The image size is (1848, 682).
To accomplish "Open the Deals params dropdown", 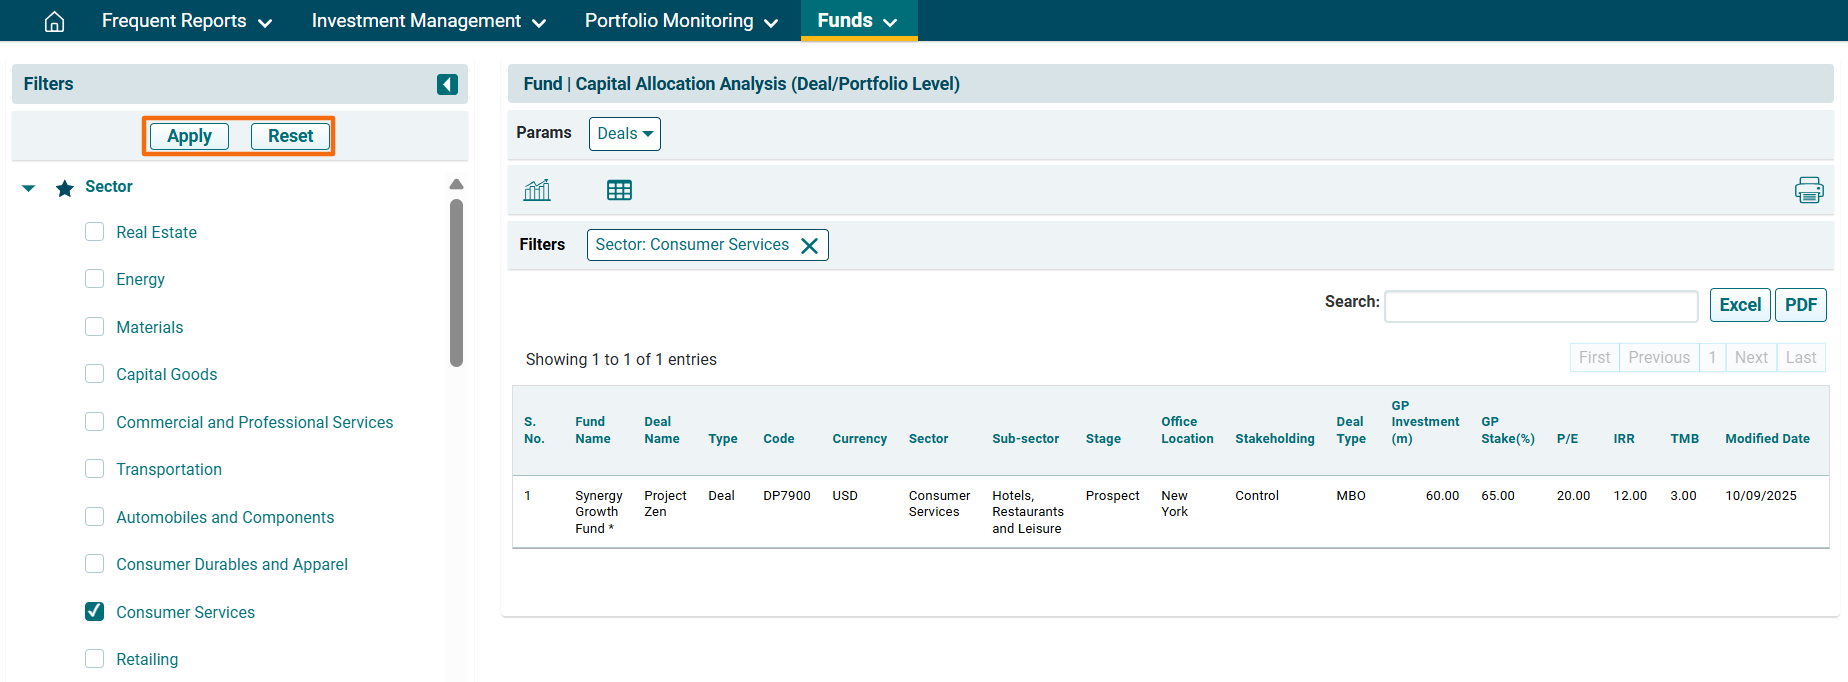I will pyautogui.click(x=624, y=134).
